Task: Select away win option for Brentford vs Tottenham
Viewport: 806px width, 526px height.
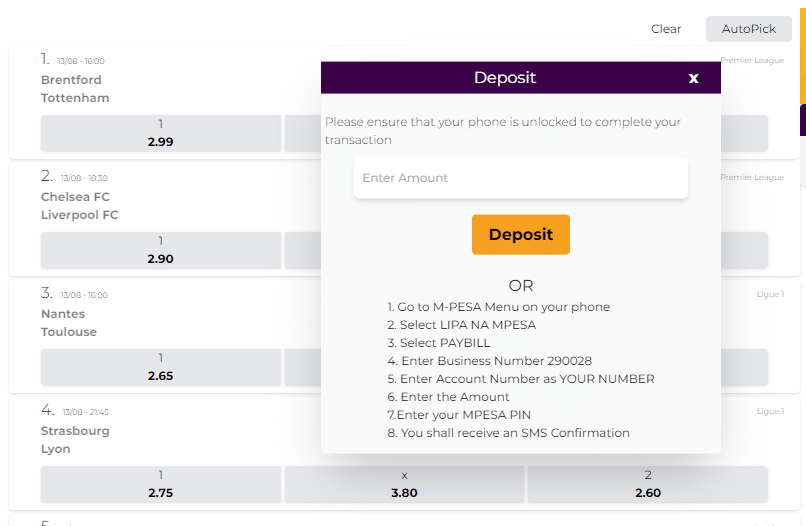Action: (744, 133)
